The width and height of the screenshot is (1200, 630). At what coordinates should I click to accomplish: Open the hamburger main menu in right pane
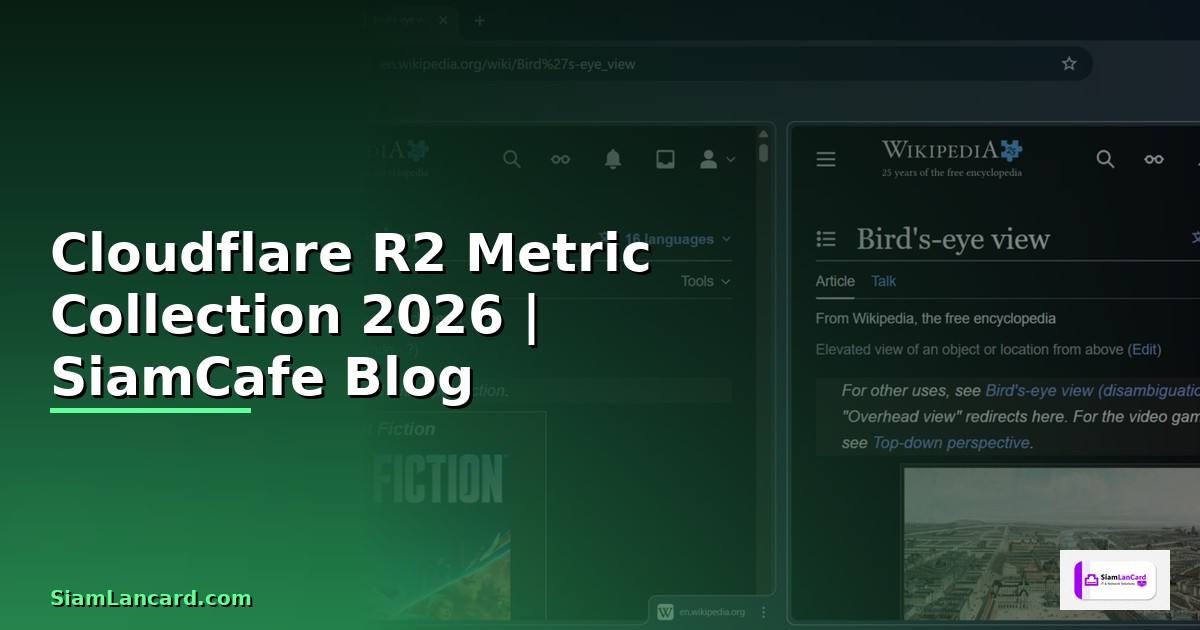pos(826,159)
